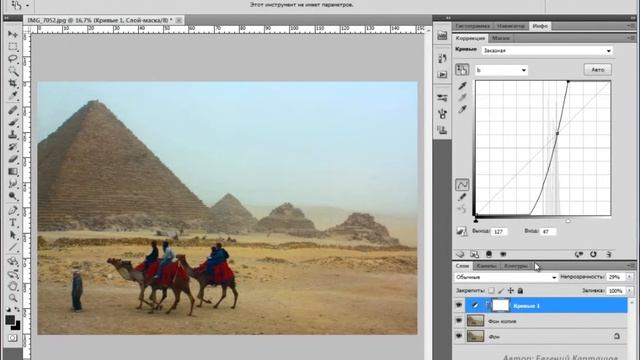Open the fill slider arrow
640x360 pixels.
click(629, 291)
